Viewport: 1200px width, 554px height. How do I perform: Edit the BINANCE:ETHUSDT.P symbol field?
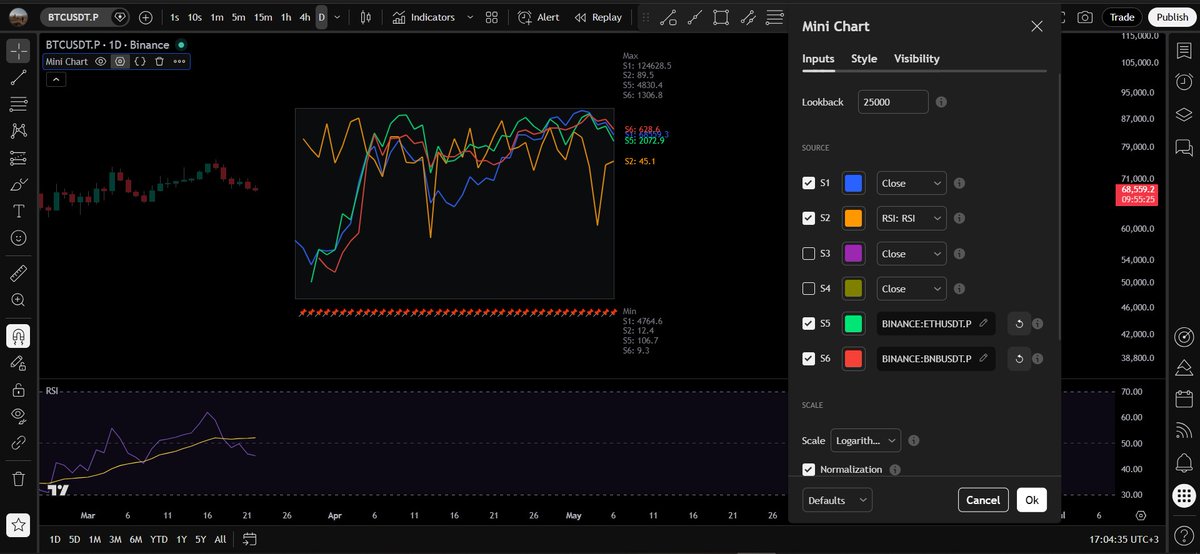click(935, 323)
